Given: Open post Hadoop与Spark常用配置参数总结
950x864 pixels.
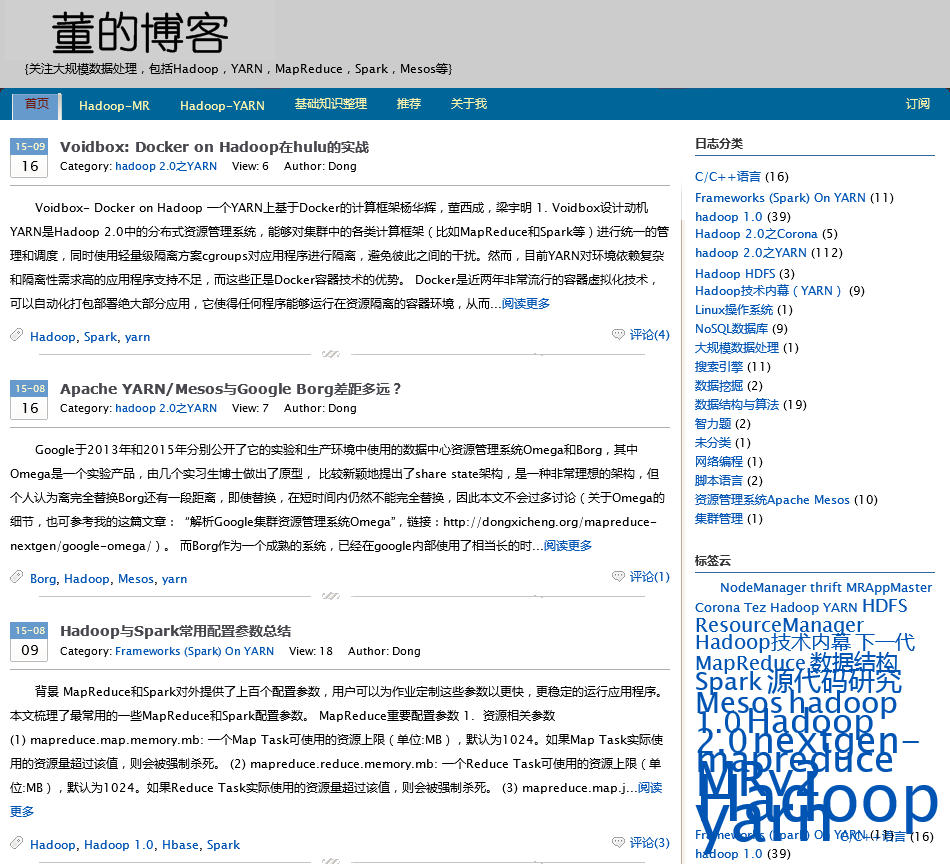Looking at the screenshot, I should [176, 631].
